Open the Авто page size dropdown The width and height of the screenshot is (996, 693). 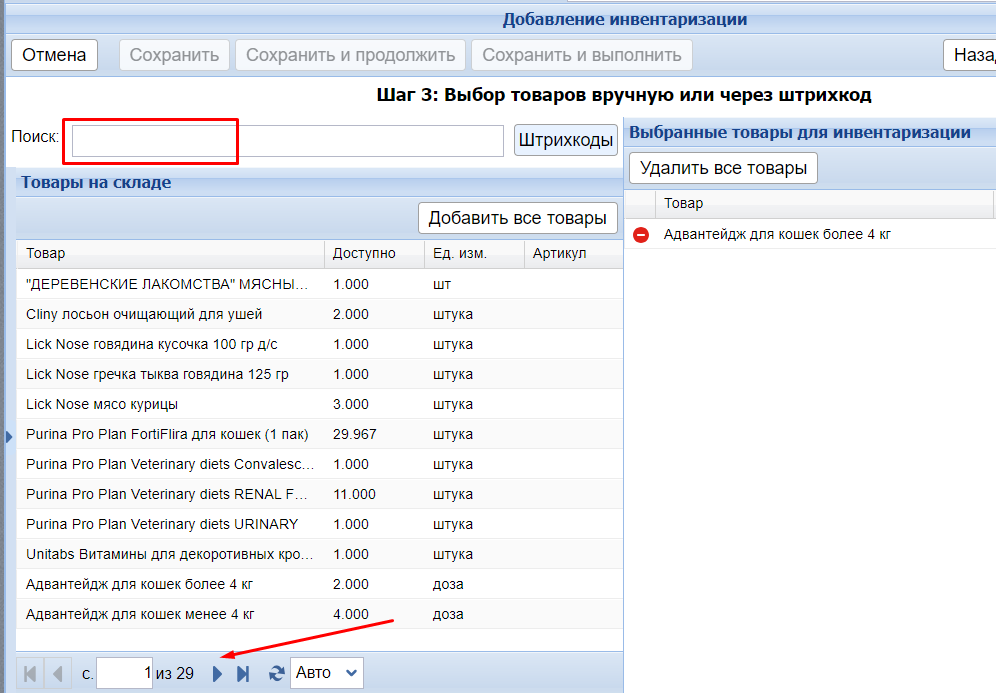coord(326,674)
